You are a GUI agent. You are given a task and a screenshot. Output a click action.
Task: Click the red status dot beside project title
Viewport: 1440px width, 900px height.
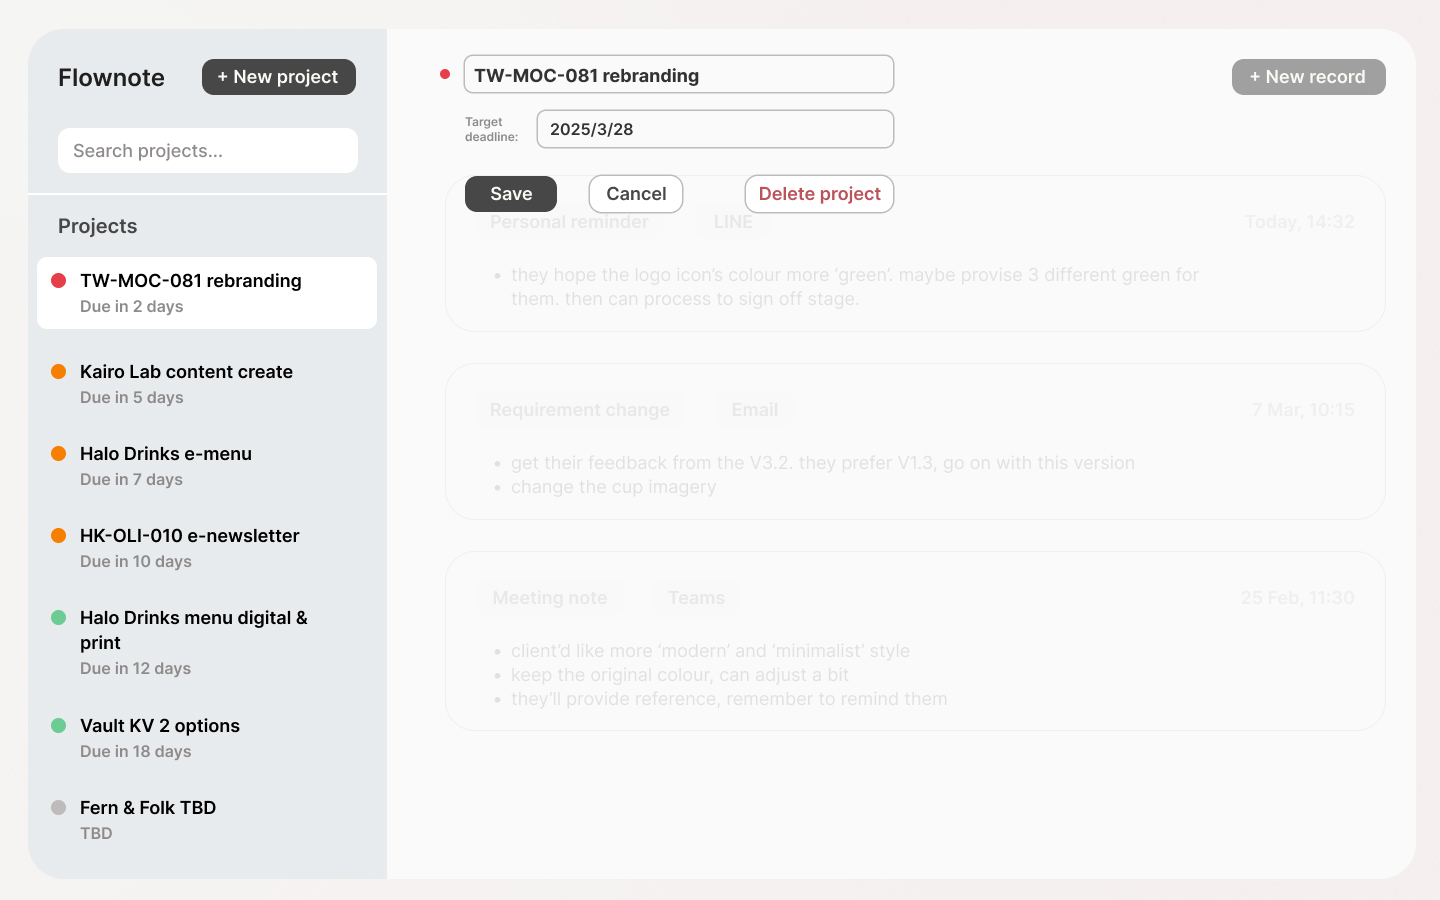(445, 74)
